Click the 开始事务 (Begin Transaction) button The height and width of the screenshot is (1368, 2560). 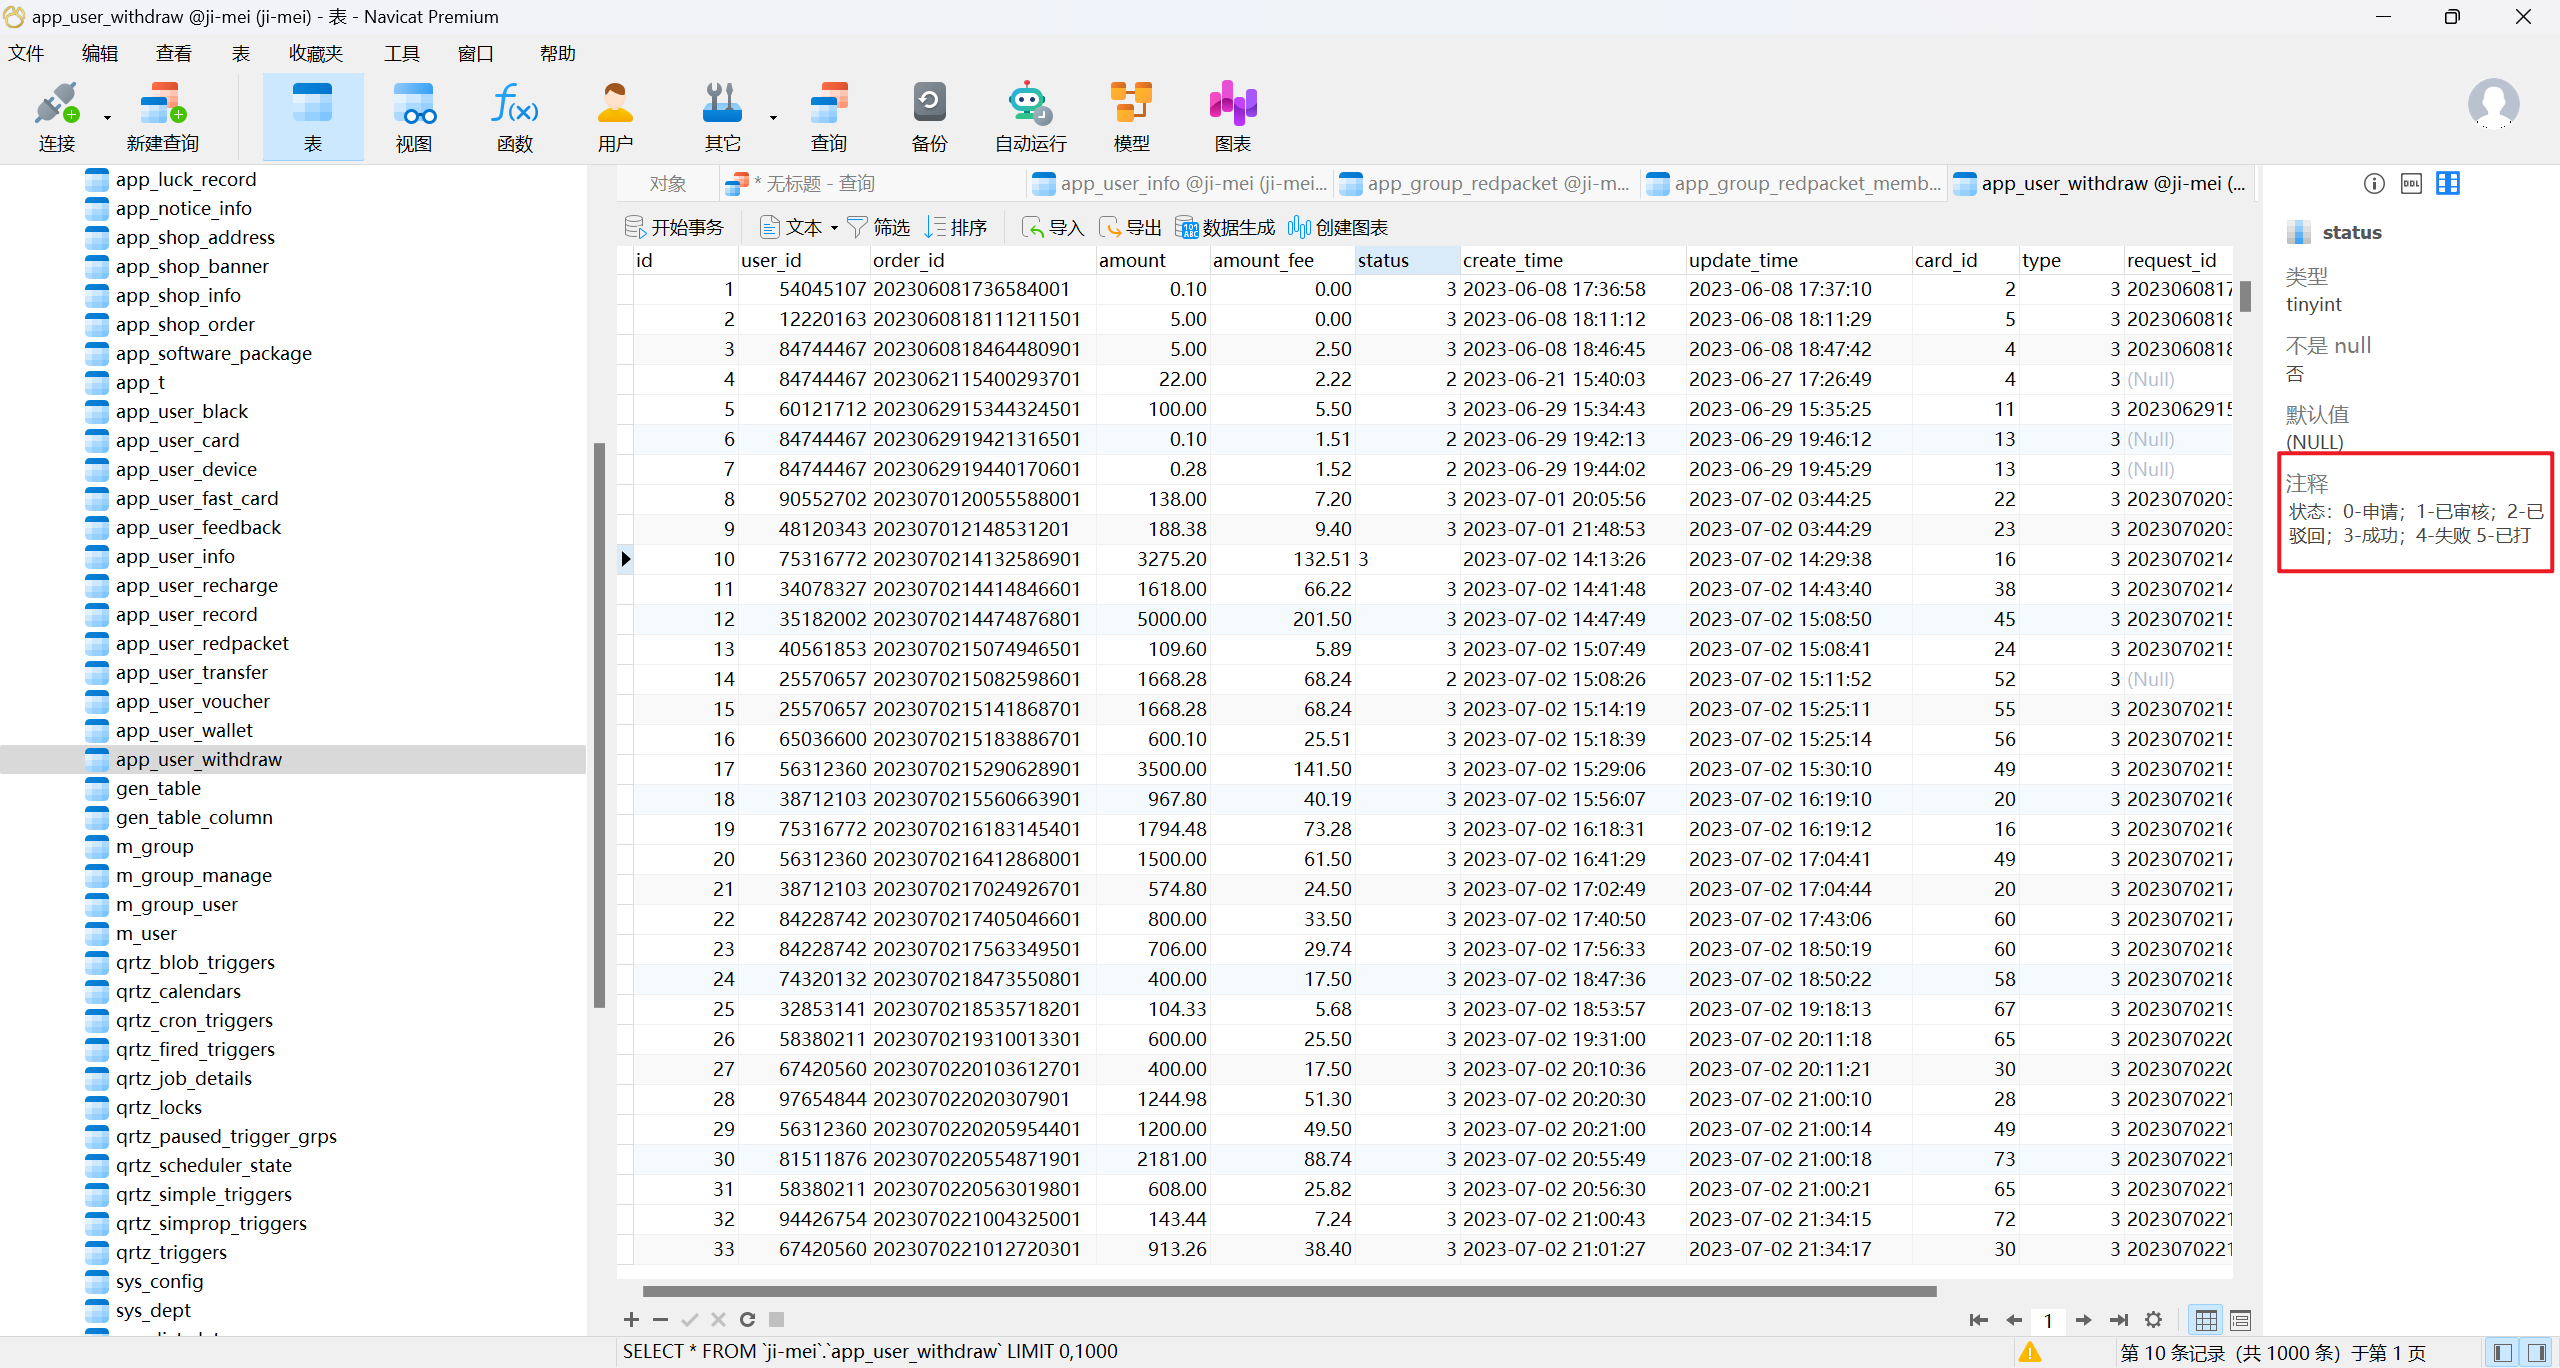(x=674, y=228)
